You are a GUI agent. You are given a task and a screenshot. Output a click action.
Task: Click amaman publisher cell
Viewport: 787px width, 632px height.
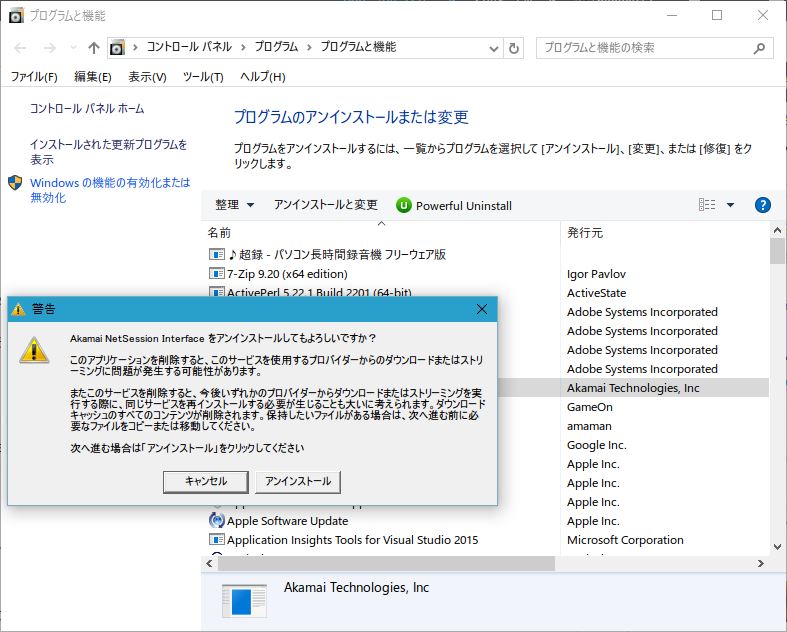[589, 426]
